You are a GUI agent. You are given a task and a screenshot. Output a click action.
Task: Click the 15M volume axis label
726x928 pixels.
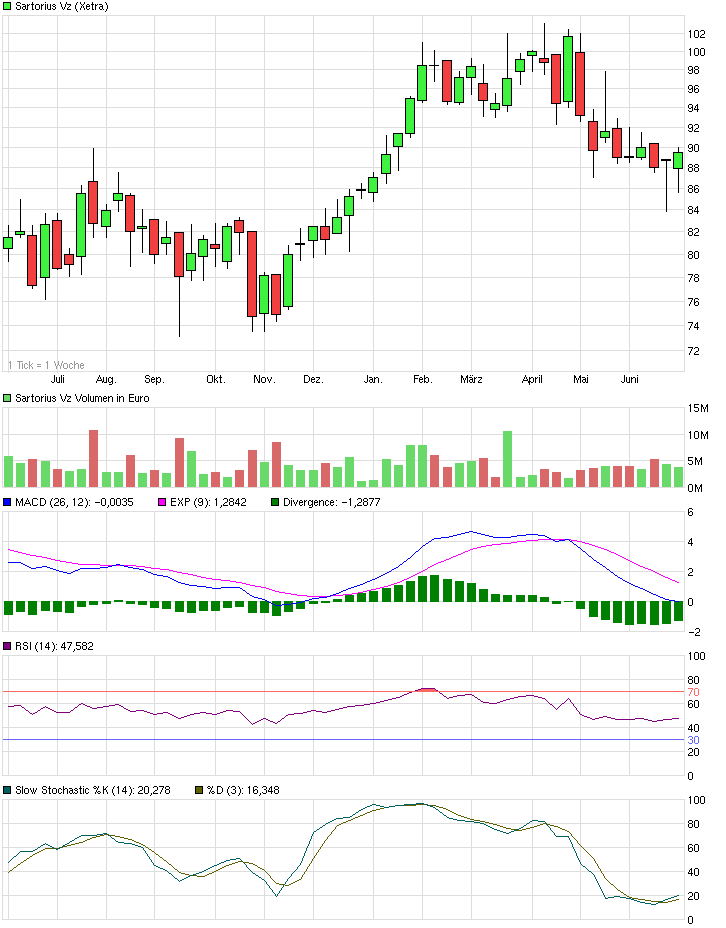(x=698, y=408)
